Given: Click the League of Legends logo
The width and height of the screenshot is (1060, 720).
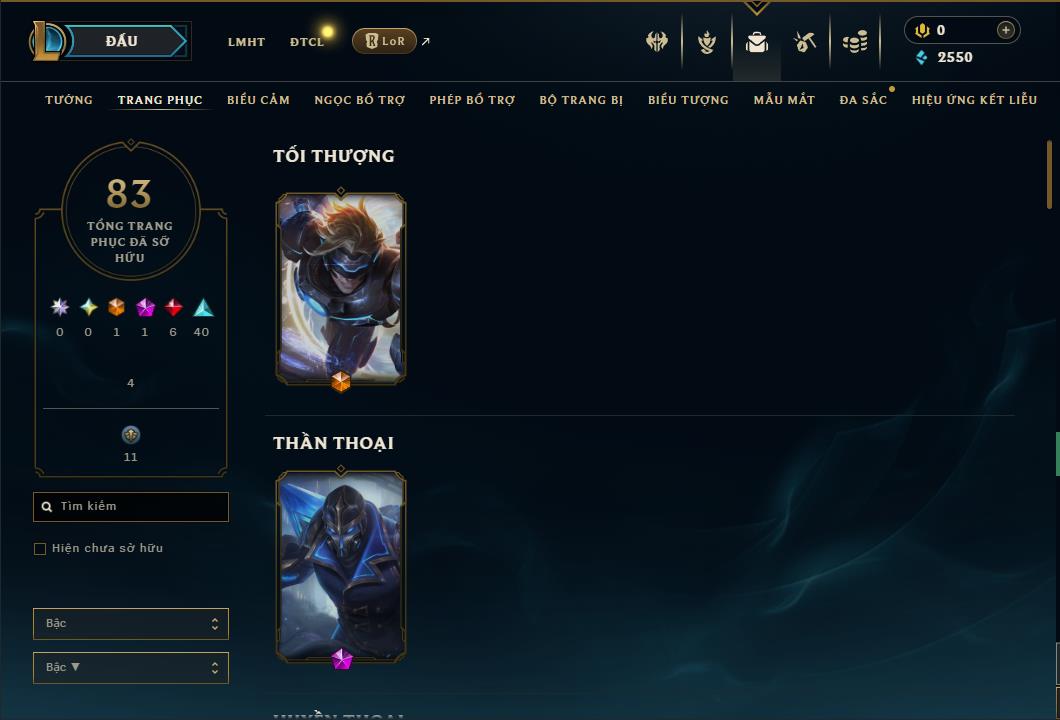Looking at the screenshot, I should coord(46,41).
